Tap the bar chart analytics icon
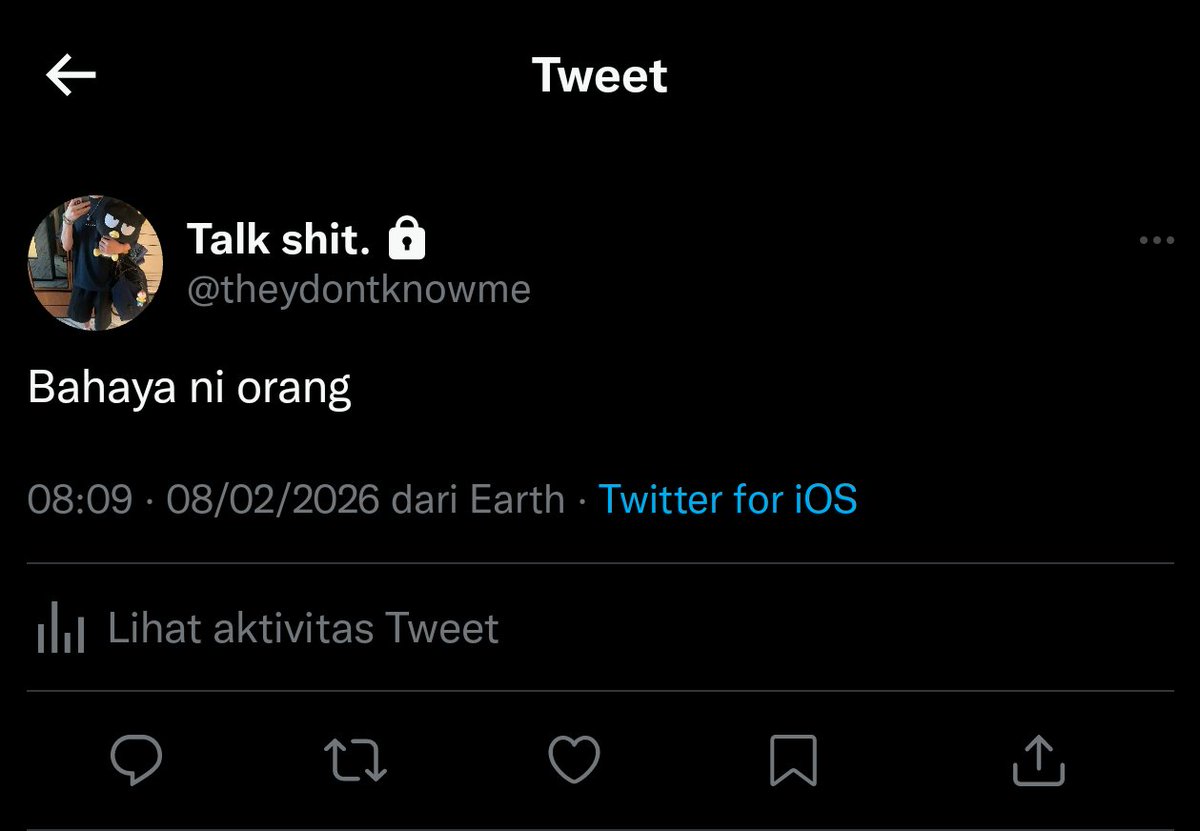The width and height of the screenshot is (1200, 831). coord(60,630)
